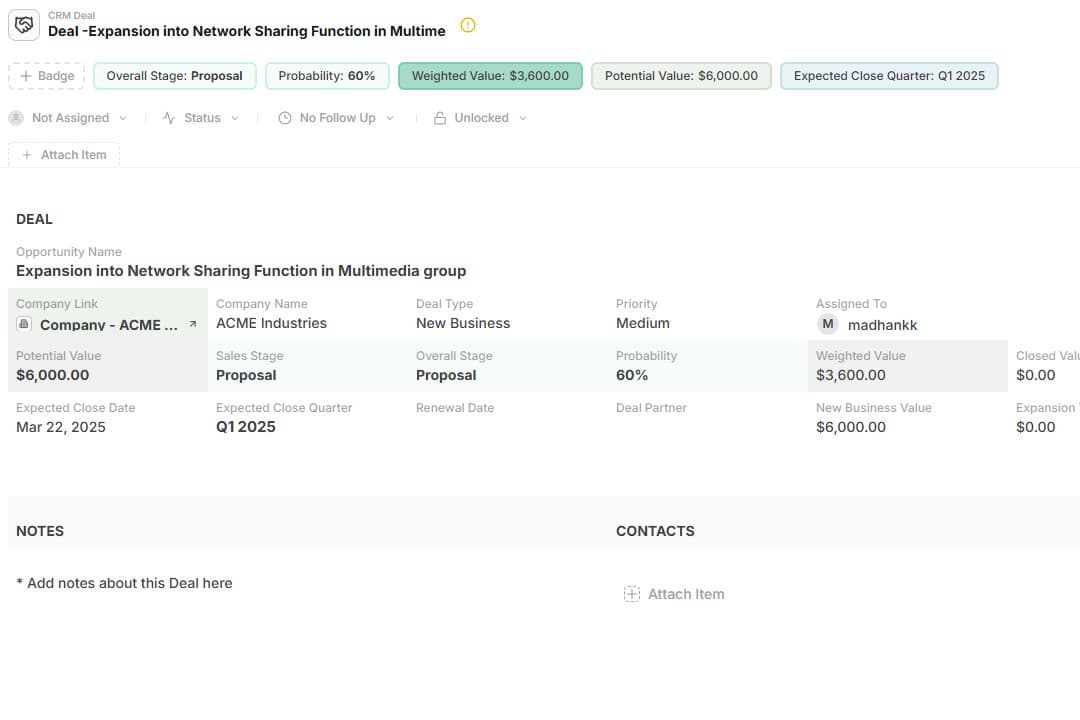Click the New Business deal type
Screen dimensions: 1080x720
click(463, 323)
